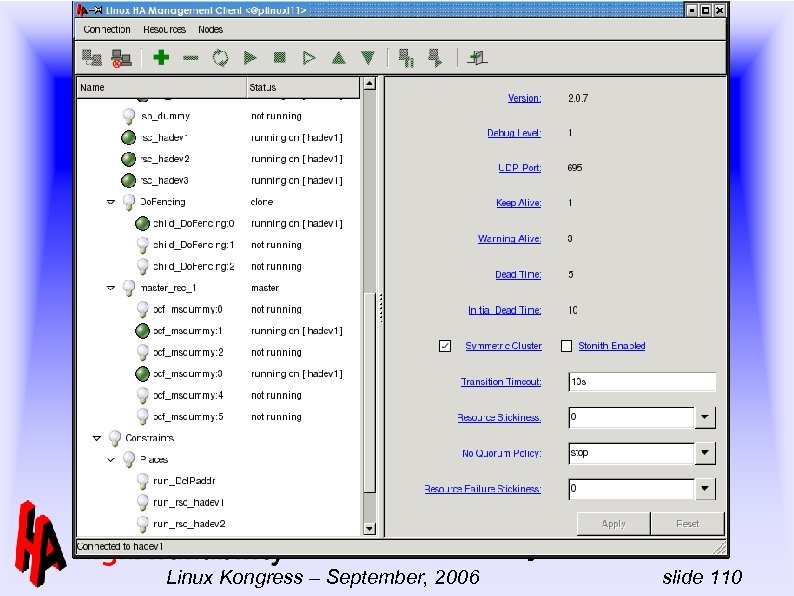This screenshot has width=794, height=596.
Task: Click the pane splitter handle dots
Action: point(381,308)
